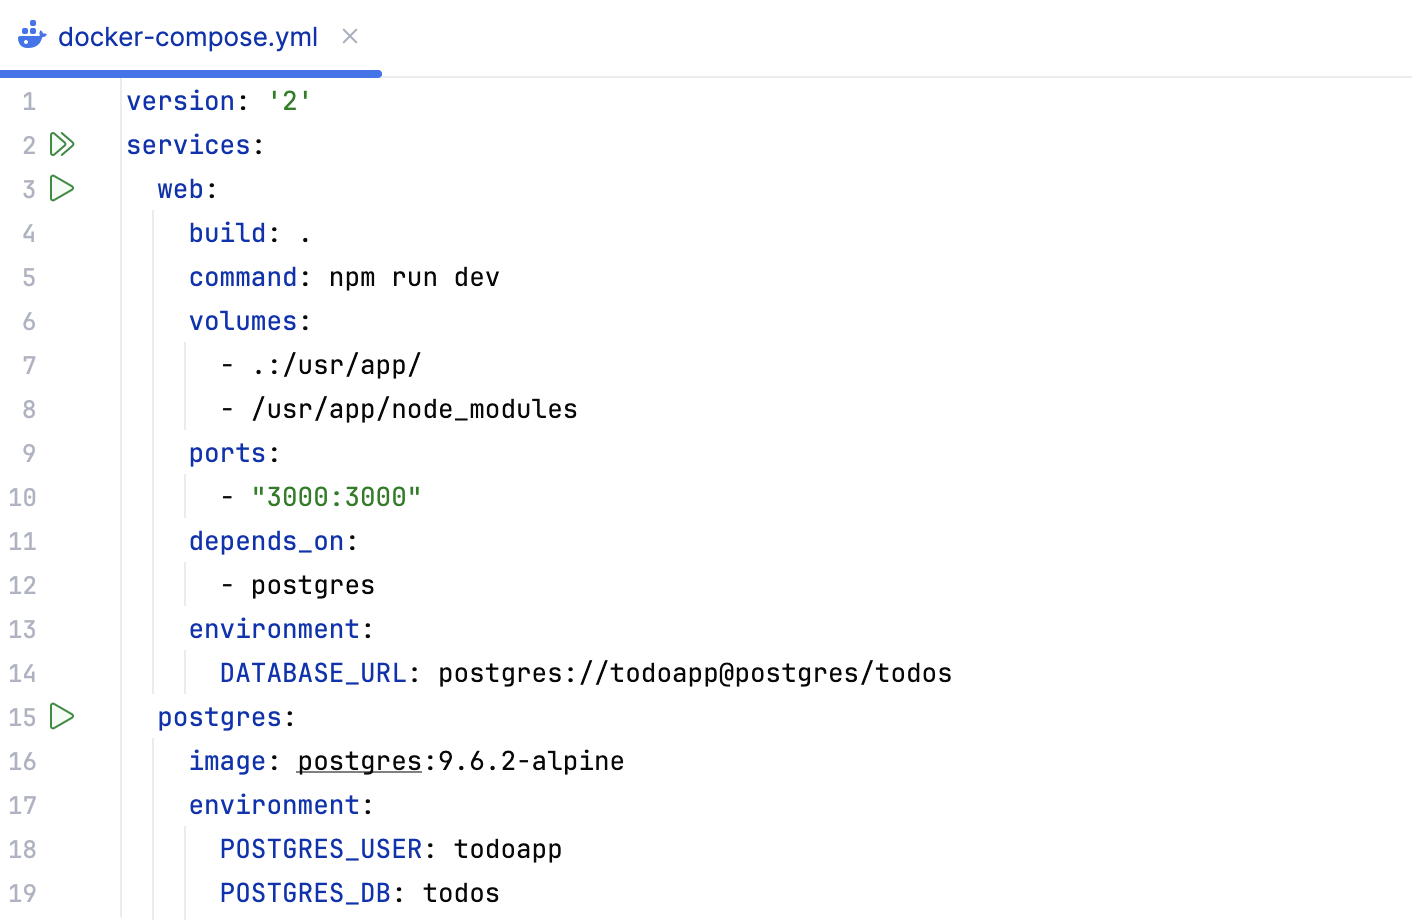
Task: Click the npm run dev command text
Action: 415,277
